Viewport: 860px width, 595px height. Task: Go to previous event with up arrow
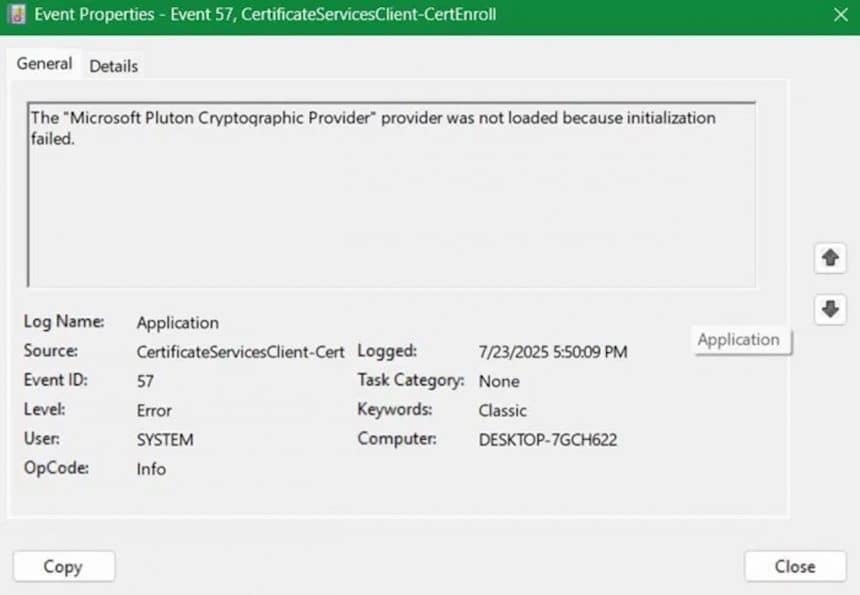click(830, 258)
